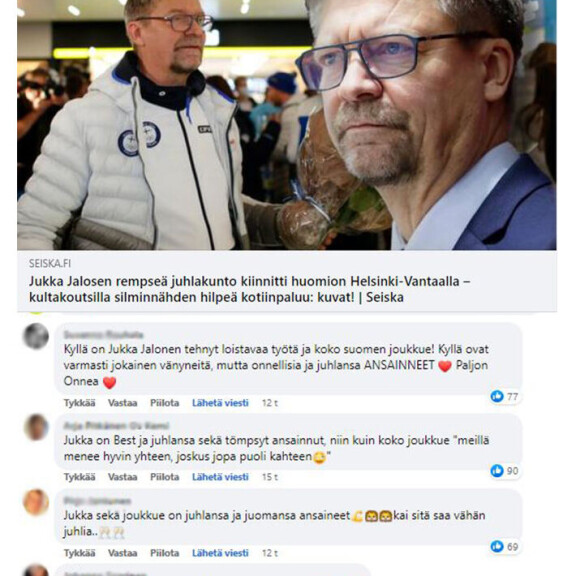The image size is (576, 576).
Task: Click Tykkää under the third comment
Action: click(x=79, y=553)
